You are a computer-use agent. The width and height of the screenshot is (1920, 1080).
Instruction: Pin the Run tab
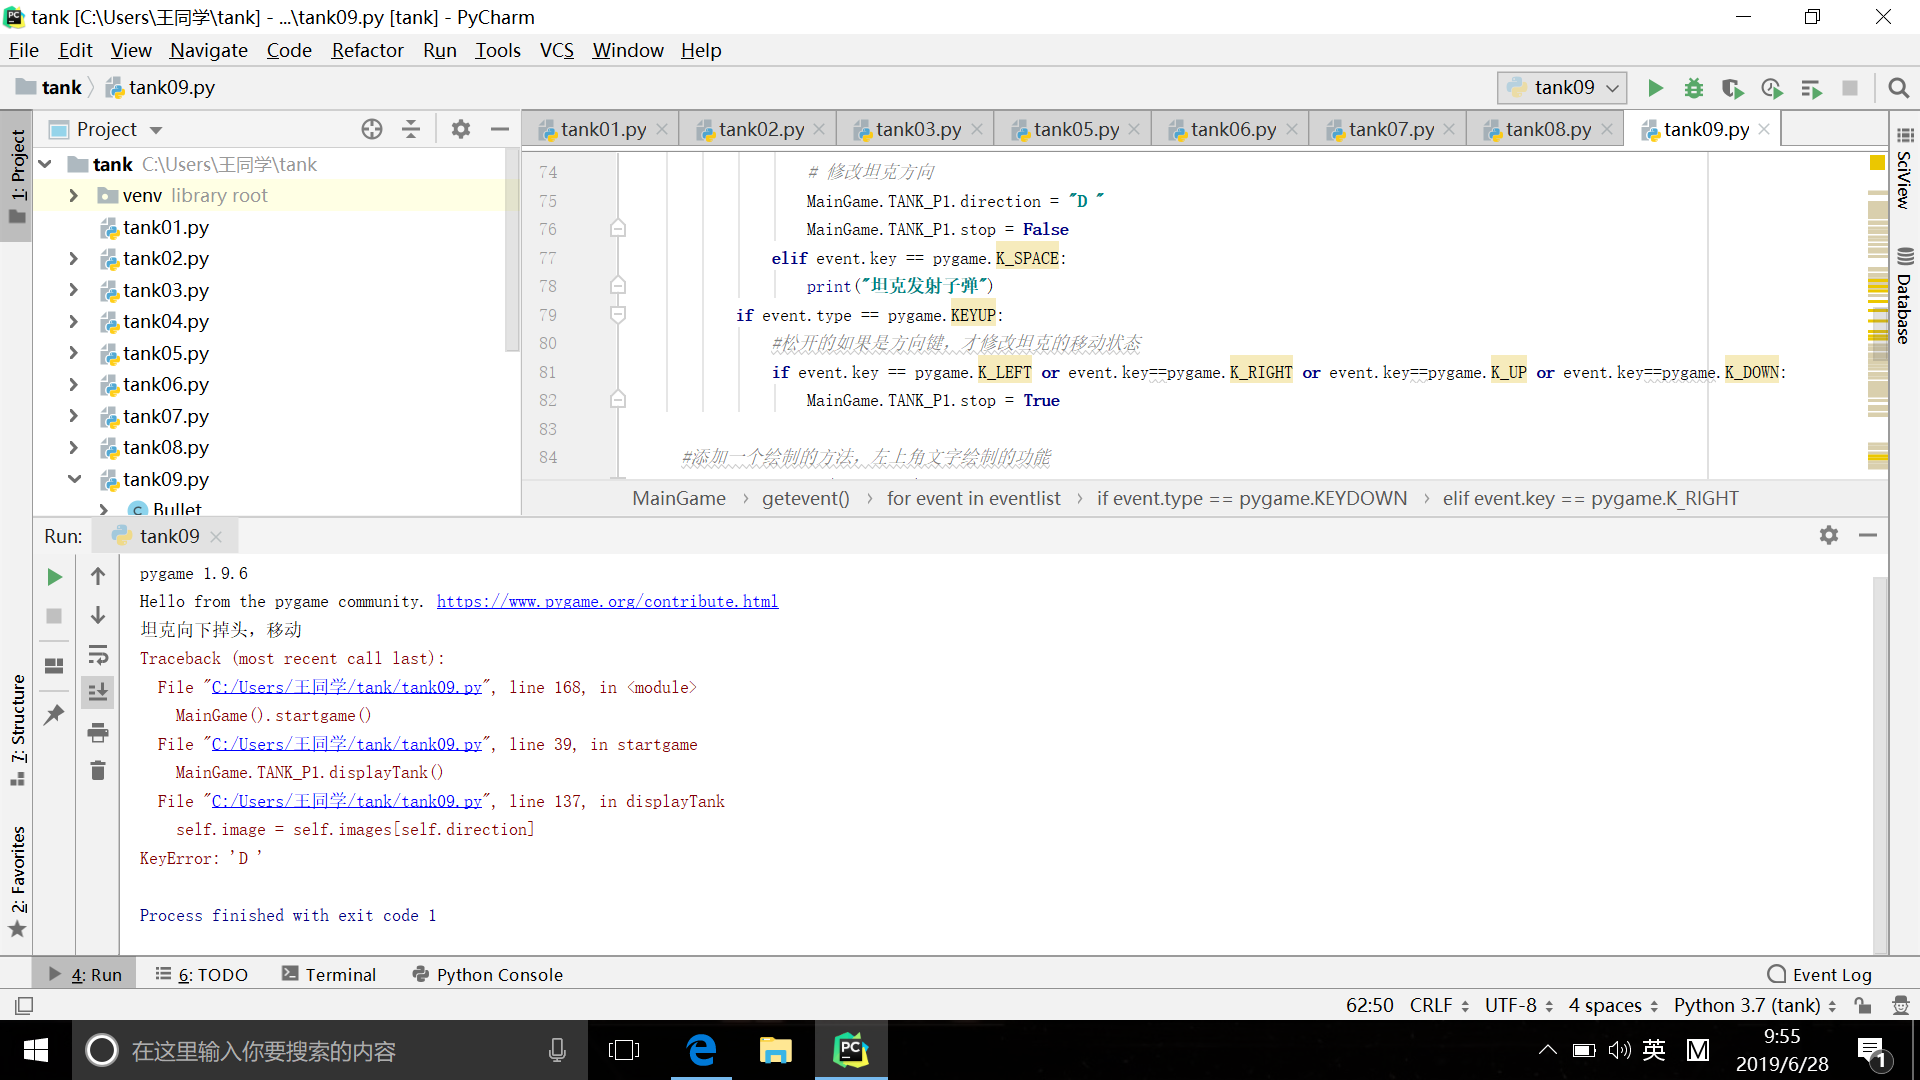[54, 714]
